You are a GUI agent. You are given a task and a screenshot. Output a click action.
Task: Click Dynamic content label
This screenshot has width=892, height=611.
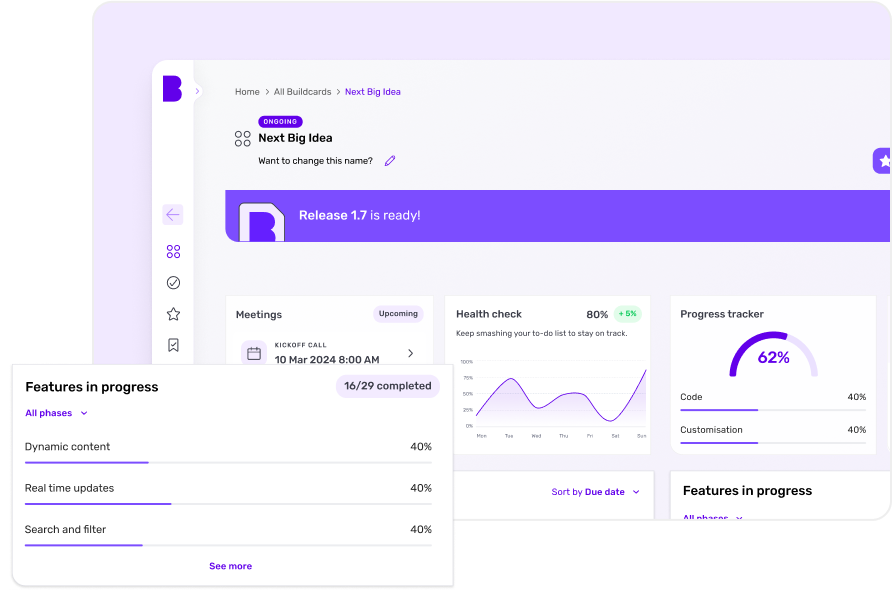[x=68, y=447]
